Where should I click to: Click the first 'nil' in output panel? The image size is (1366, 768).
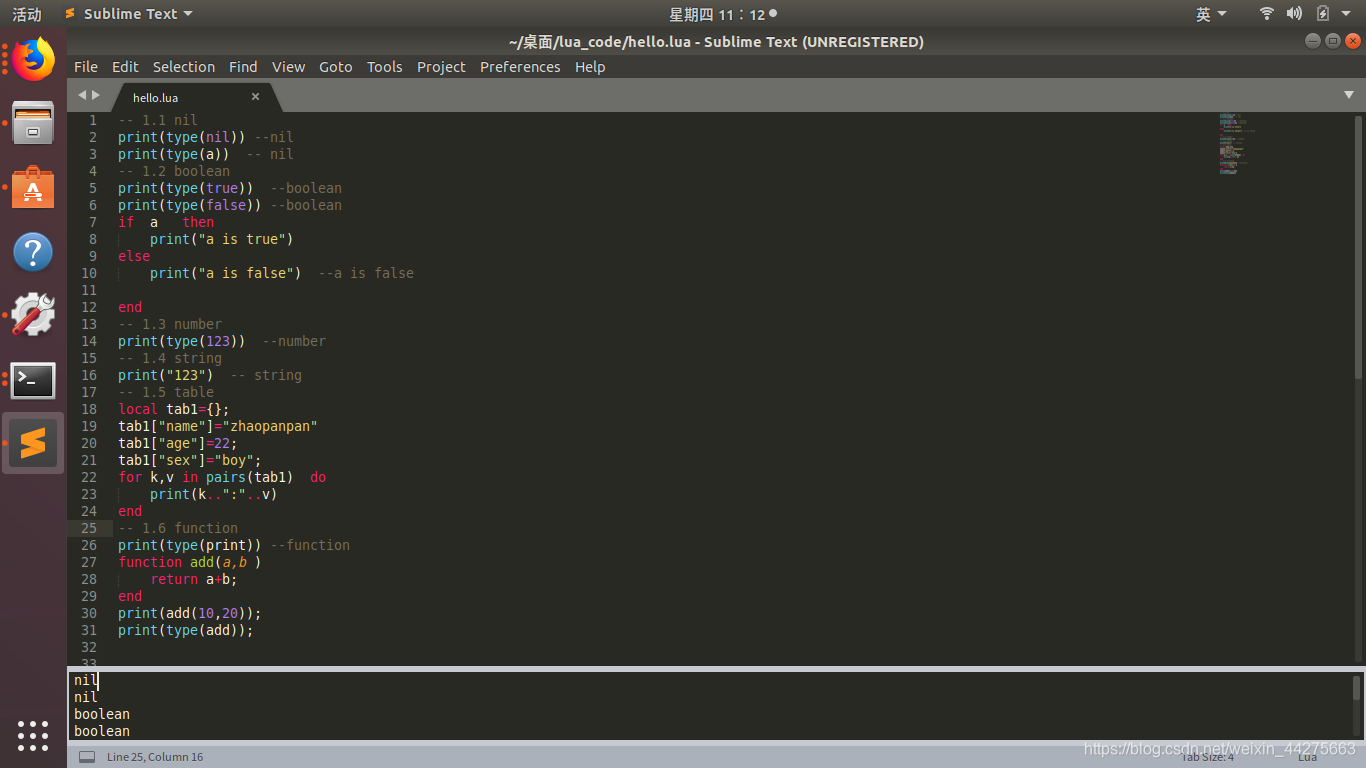coord(86,680)
